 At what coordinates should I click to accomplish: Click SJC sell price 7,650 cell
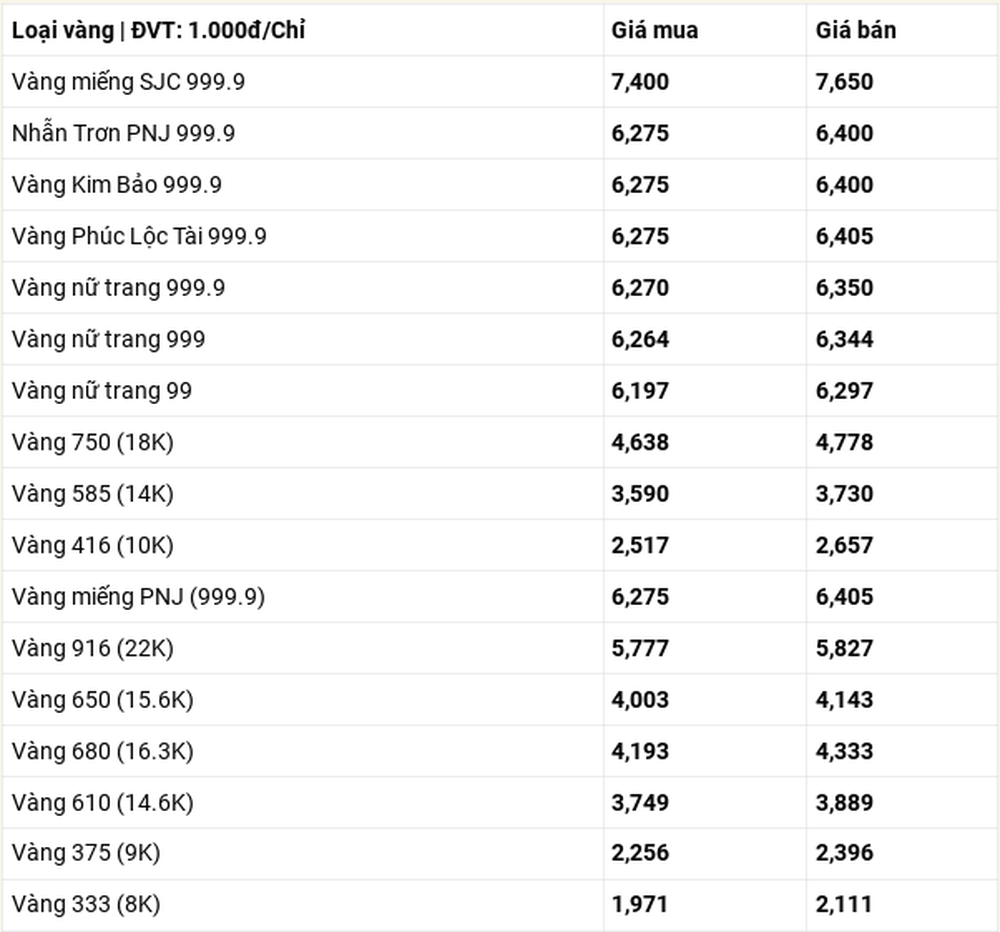844,82
